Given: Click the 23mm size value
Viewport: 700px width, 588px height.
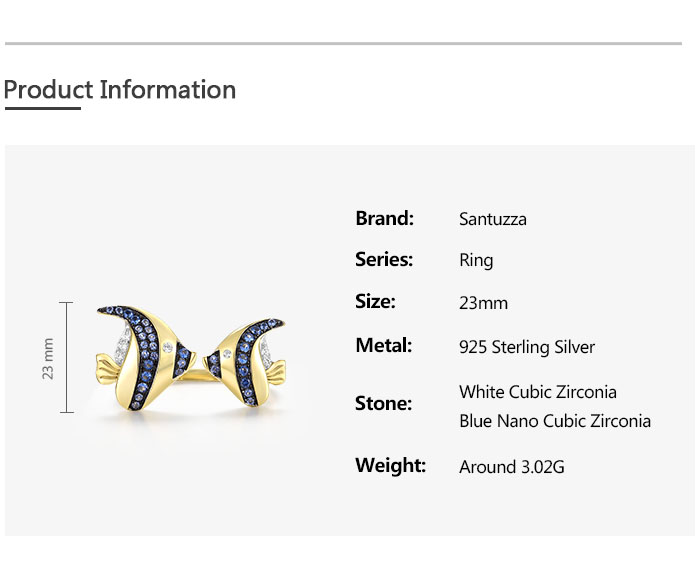Looking at the screenshot, I should click(483, 303).
